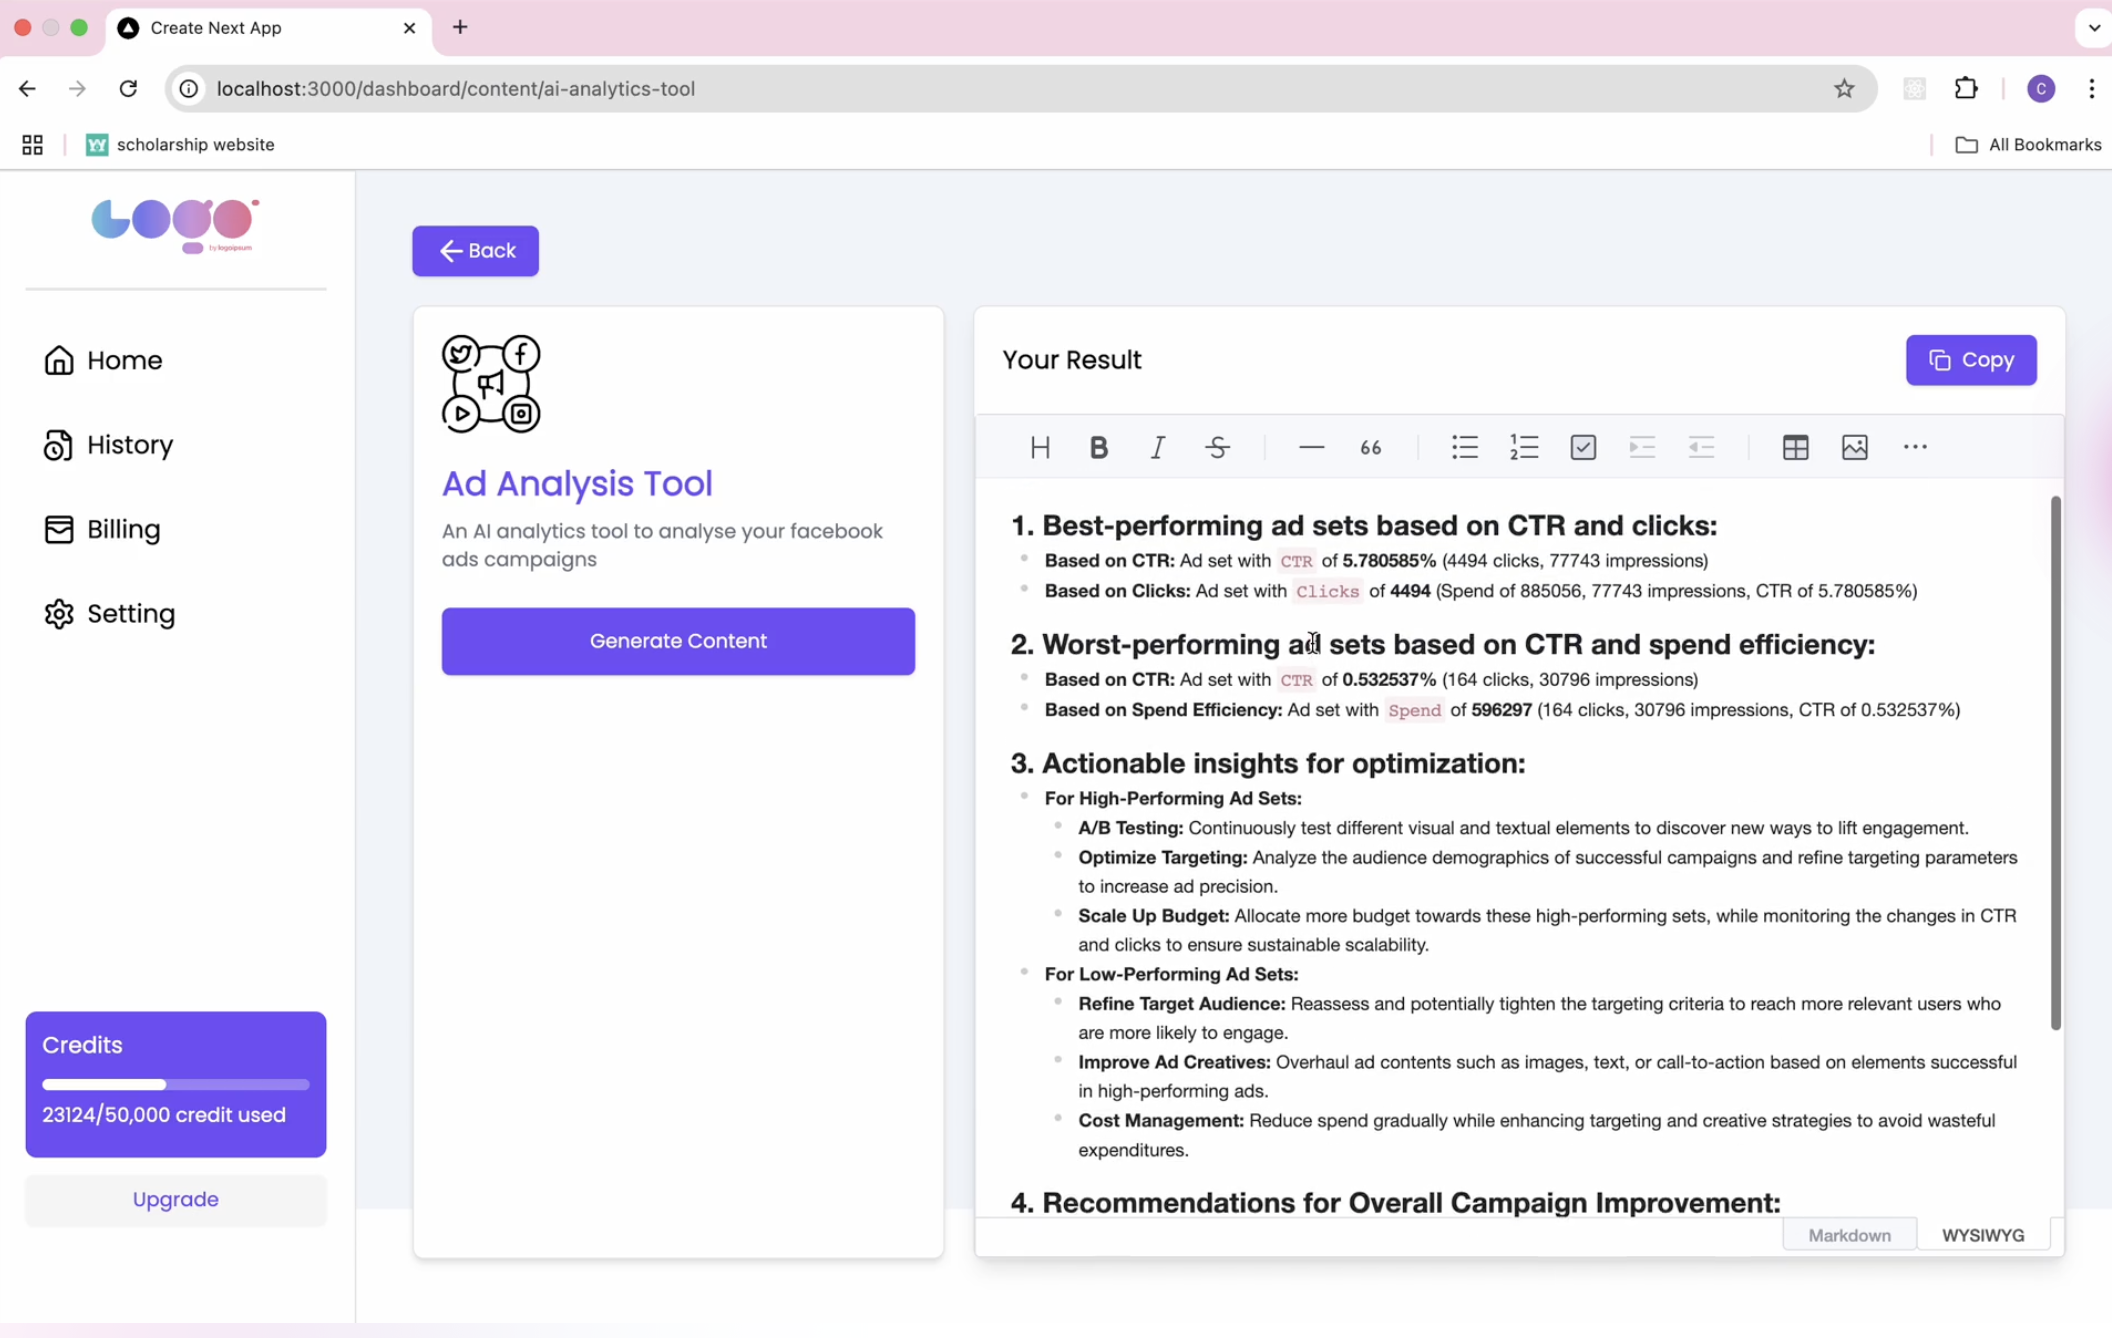2112x1338 pixels.
Task: Create an unordered bullet list
Action: 1464,447
